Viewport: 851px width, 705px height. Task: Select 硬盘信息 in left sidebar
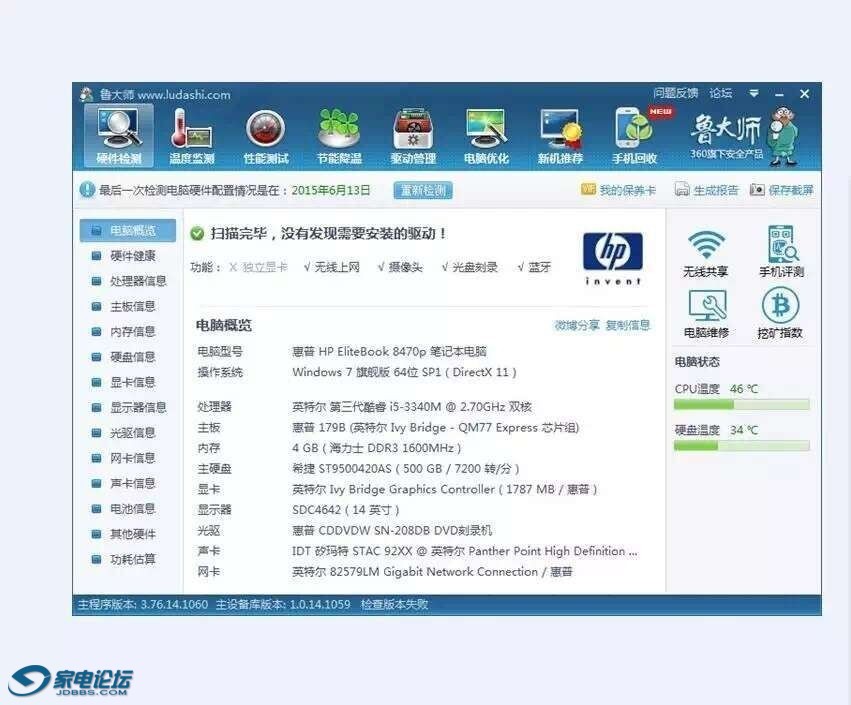tap(132, 357)
